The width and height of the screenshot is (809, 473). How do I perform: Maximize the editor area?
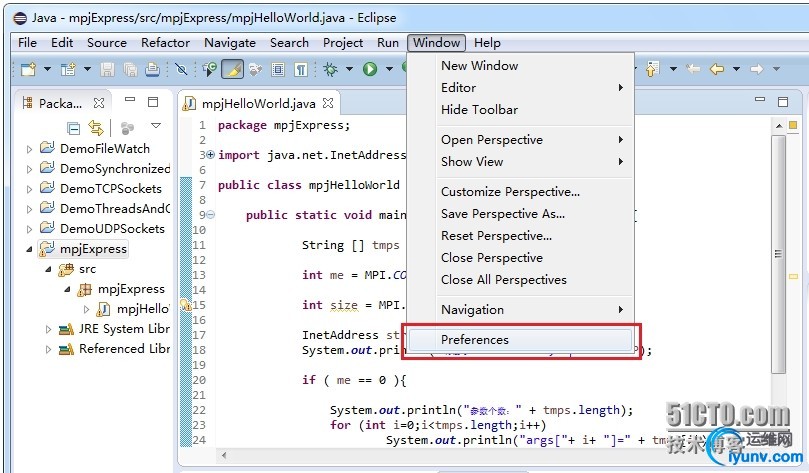(x=783, y=102)
